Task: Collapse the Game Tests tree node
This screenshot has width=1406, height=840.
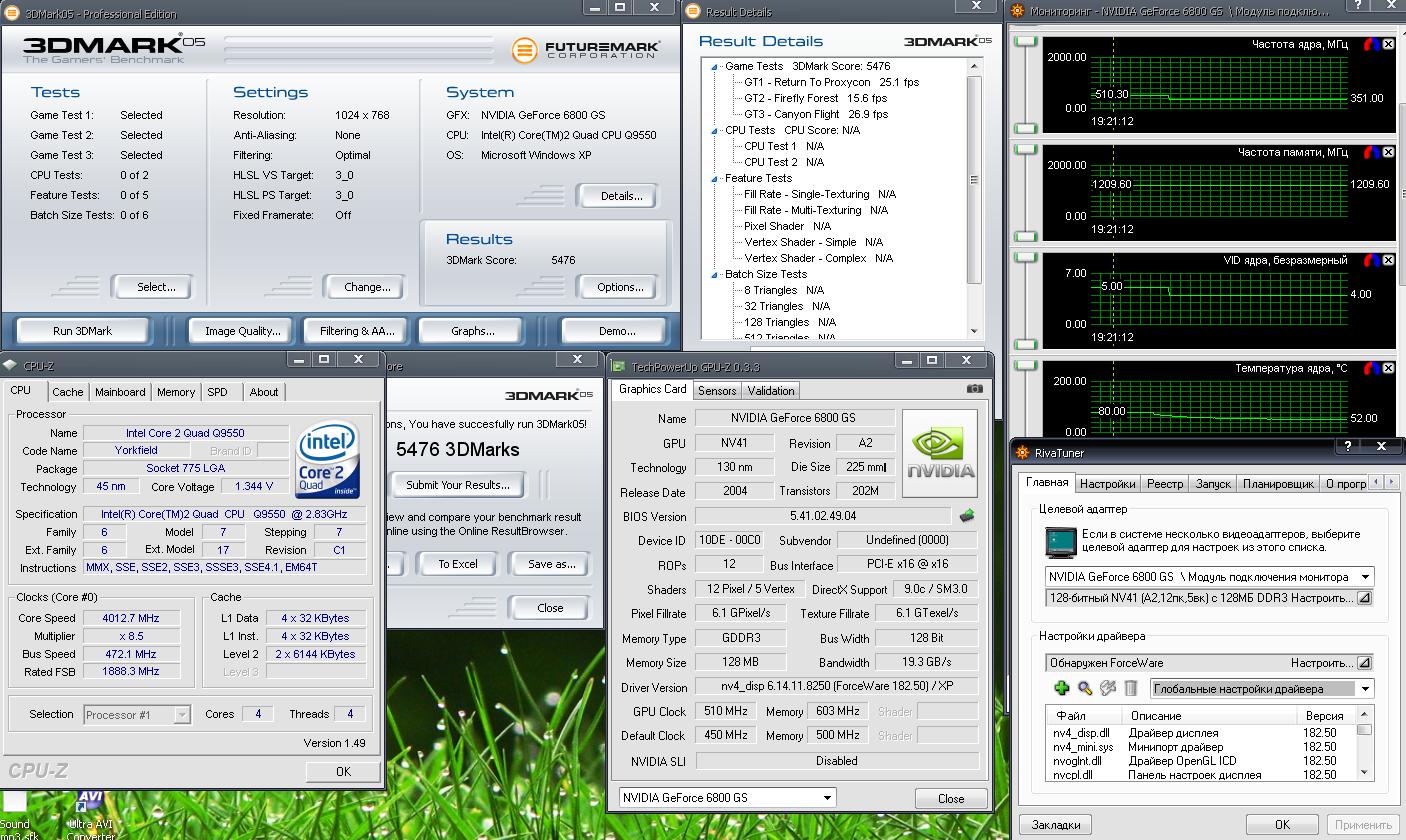Action: [x=715, y=66]
